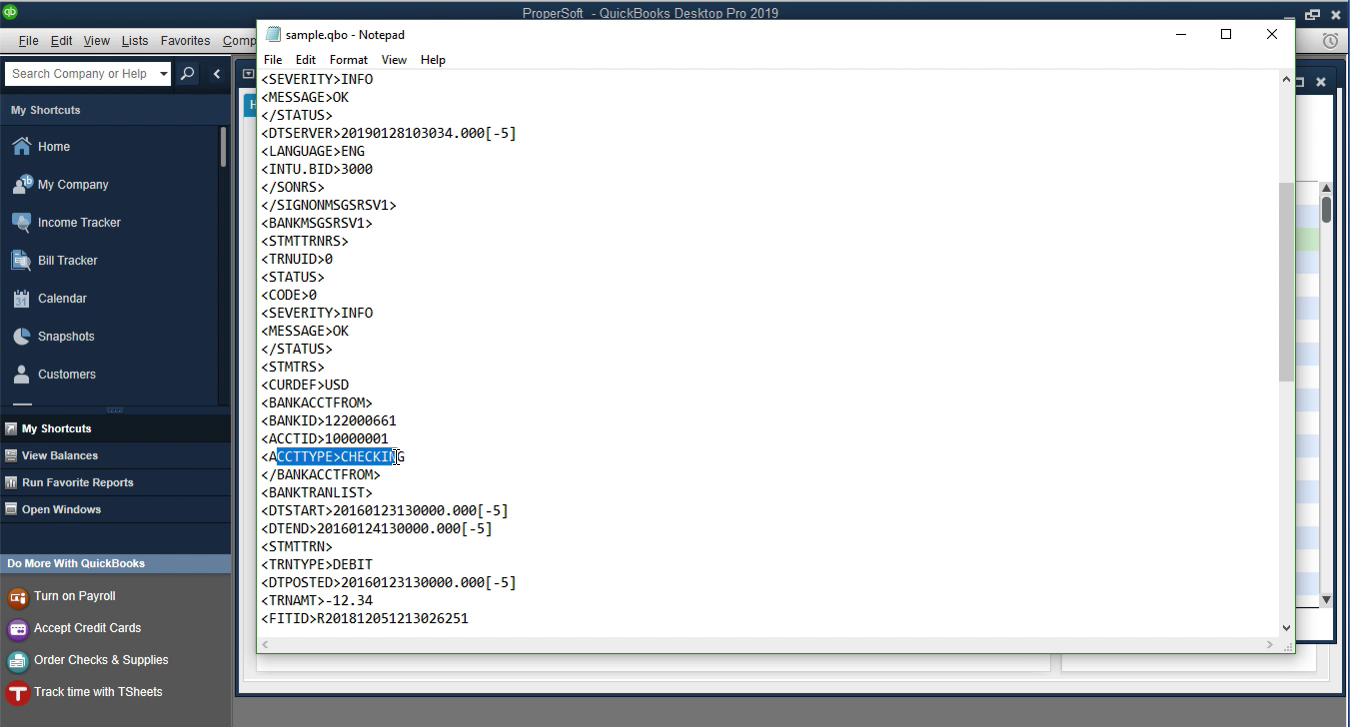Click the line <TRNAMT>-12.34
This screenshot has width=1350, height=727.
click(317, 601)
